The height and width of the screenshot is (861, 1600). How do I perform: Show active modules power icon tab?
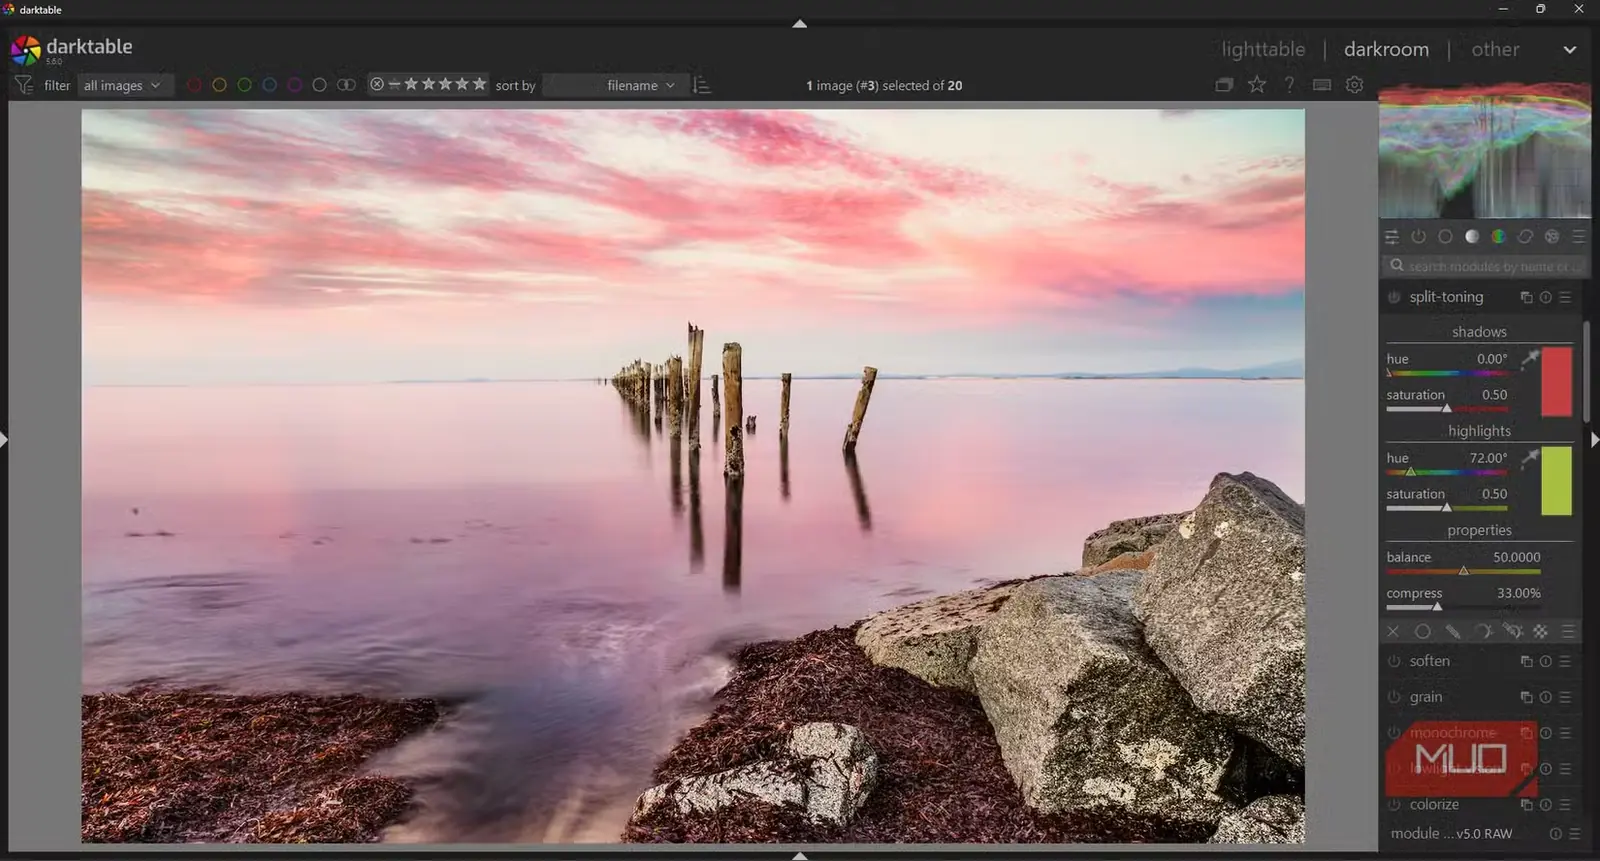tap(1419, 237)
